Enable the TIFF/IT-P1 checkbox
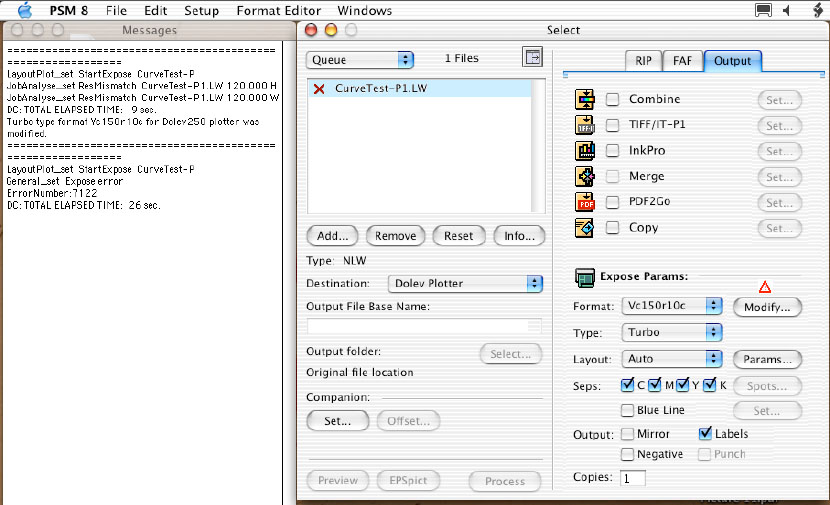830x505 pixels. click(612, 125)
